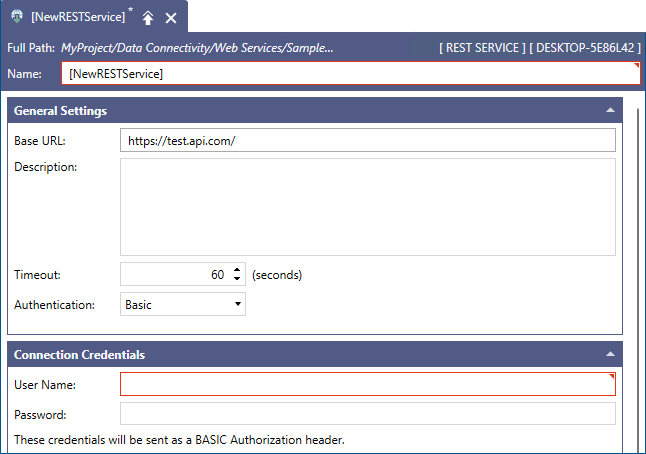Click the vertical scrollbar on right
The image size is (646, 454).
[638, 280]
